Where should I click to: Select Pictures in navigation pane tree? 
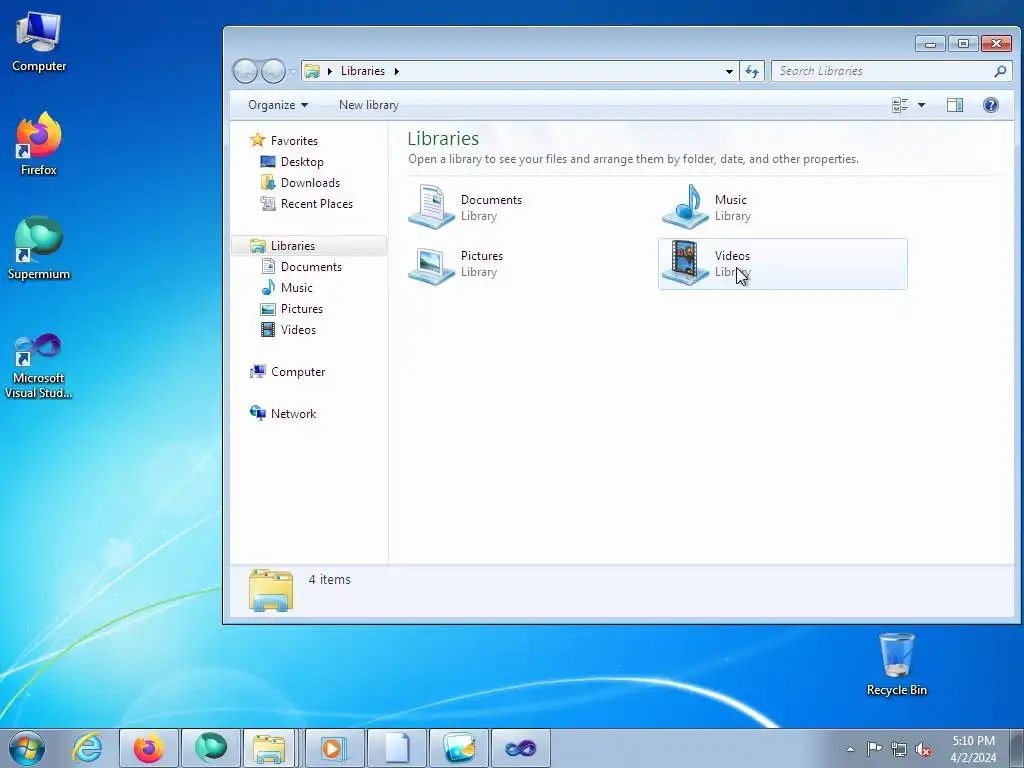[x=302, y=308]
